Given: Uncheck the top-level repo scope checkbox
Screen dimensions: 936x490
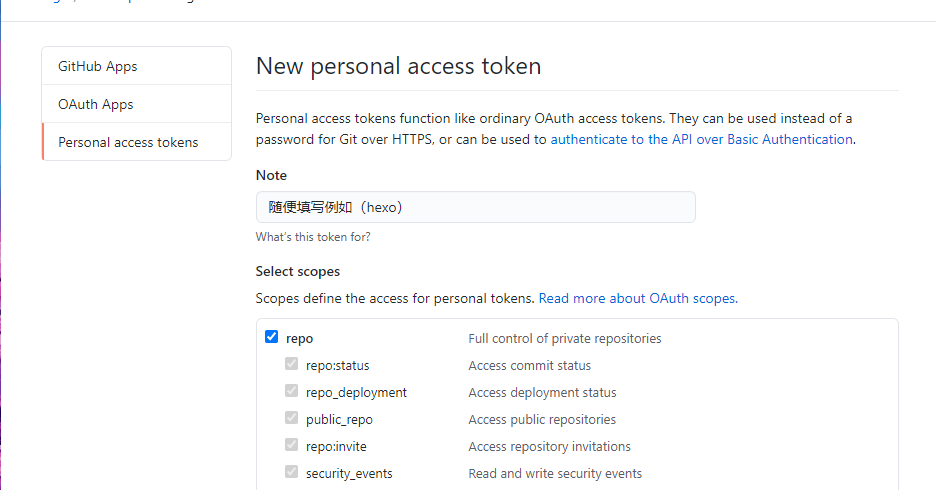Looking at the screenshot, I should (x=271, y=337).
